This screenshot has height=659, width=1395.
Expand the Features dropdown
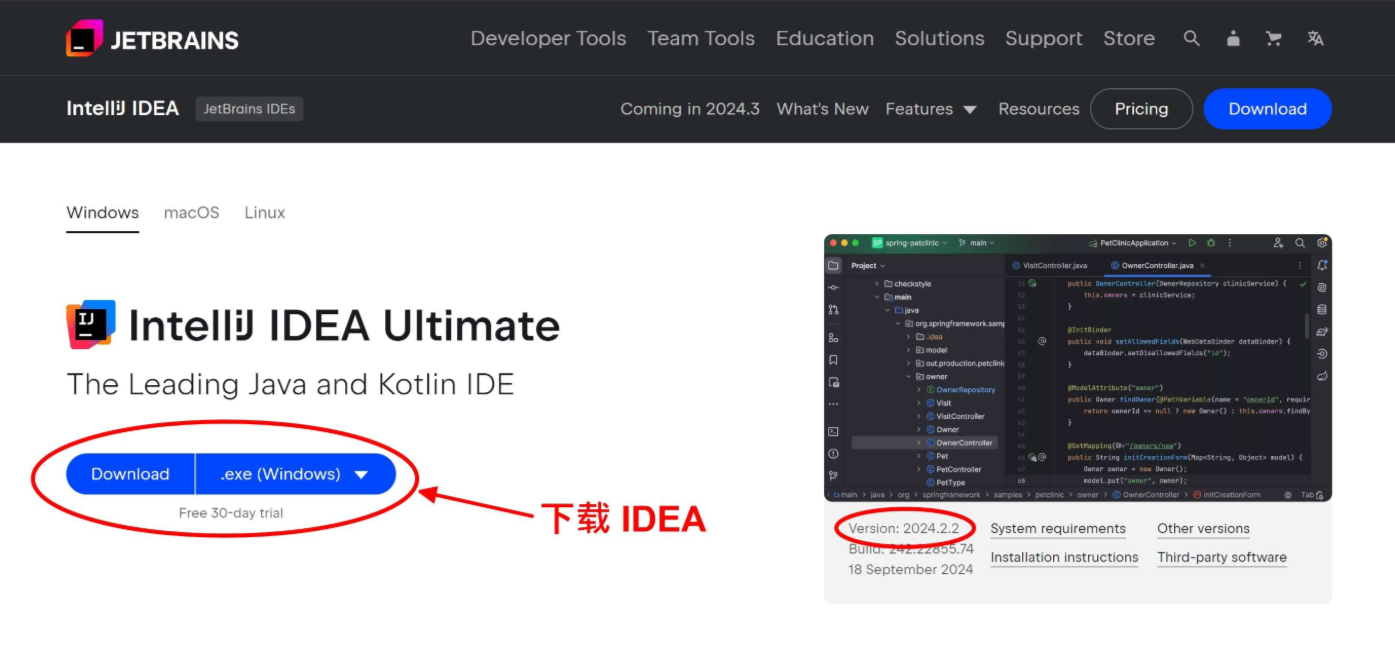click(x=931, y=109)
